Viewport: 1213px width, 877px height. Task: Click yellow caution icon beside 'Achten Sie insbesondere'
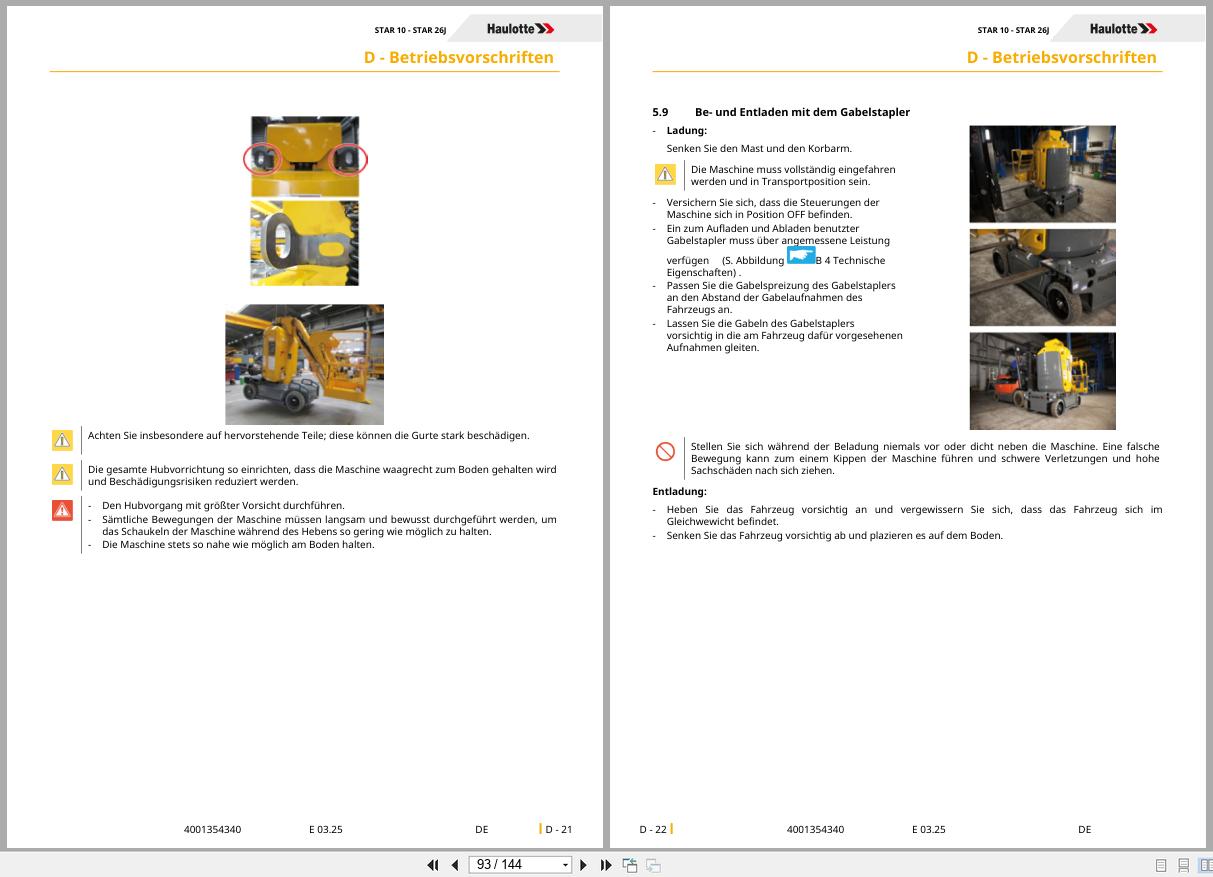[62, 440]
